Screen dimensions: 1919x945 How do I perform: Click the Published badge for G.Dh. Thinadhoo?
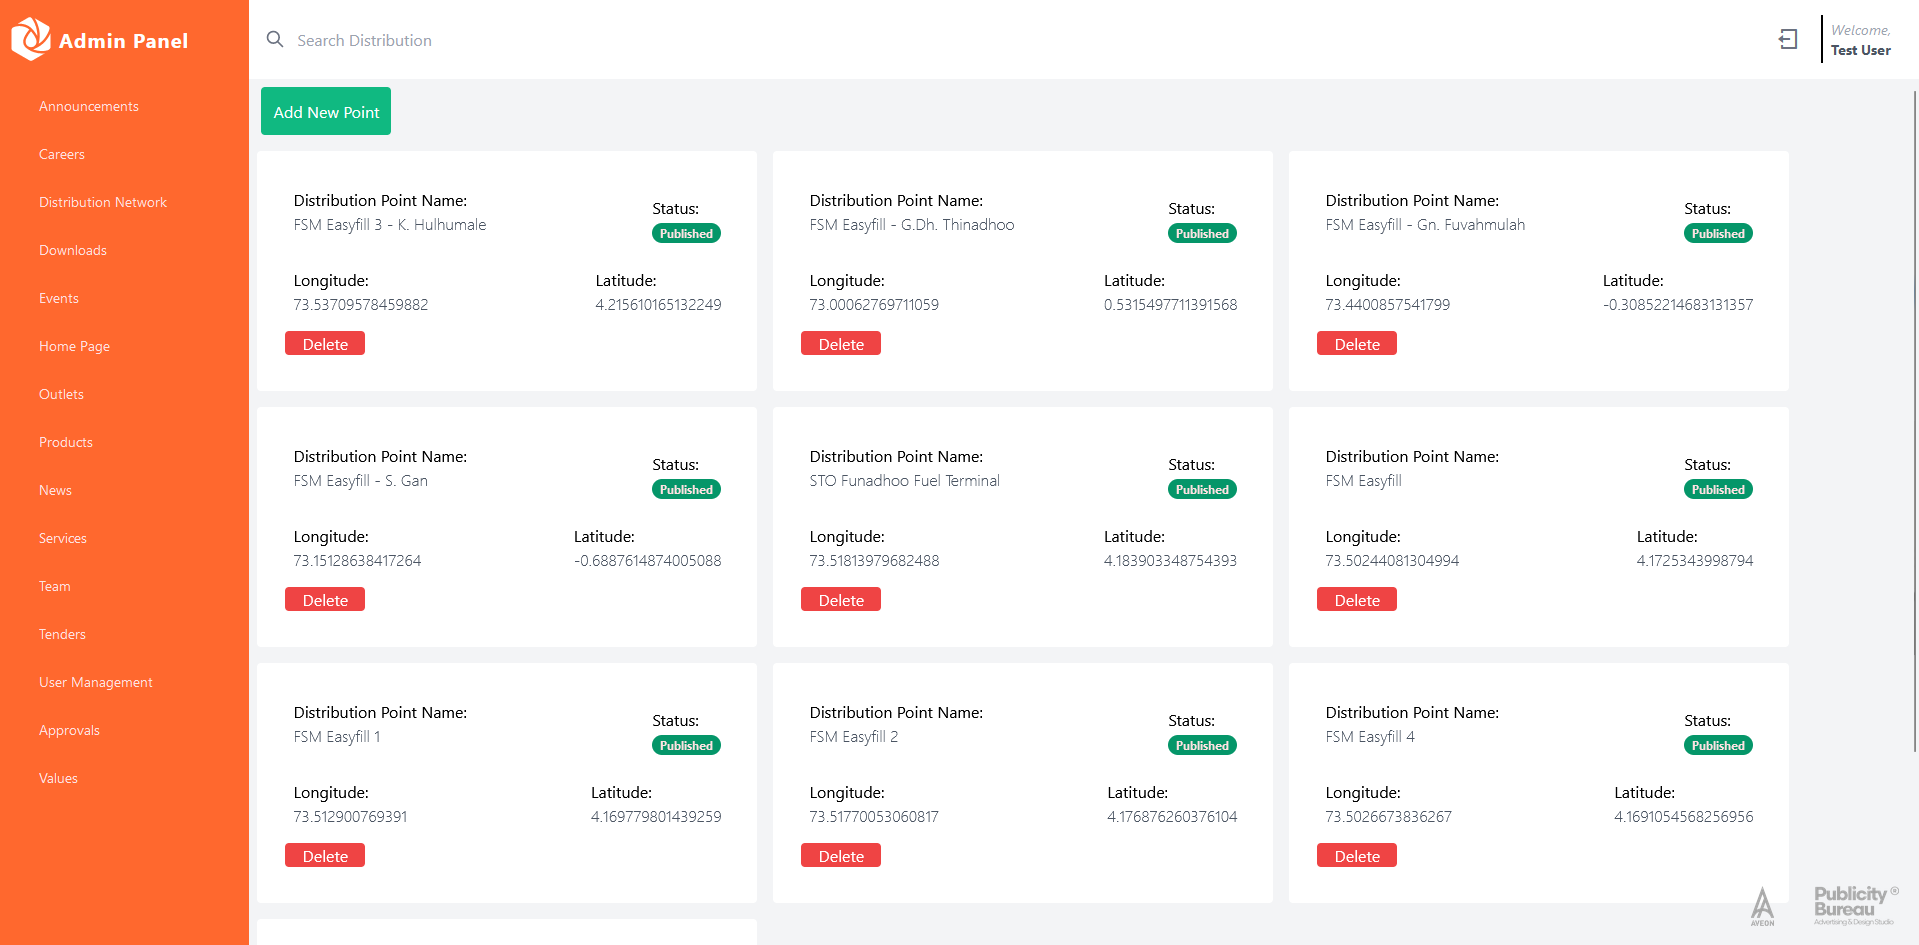coord(1202,233)
